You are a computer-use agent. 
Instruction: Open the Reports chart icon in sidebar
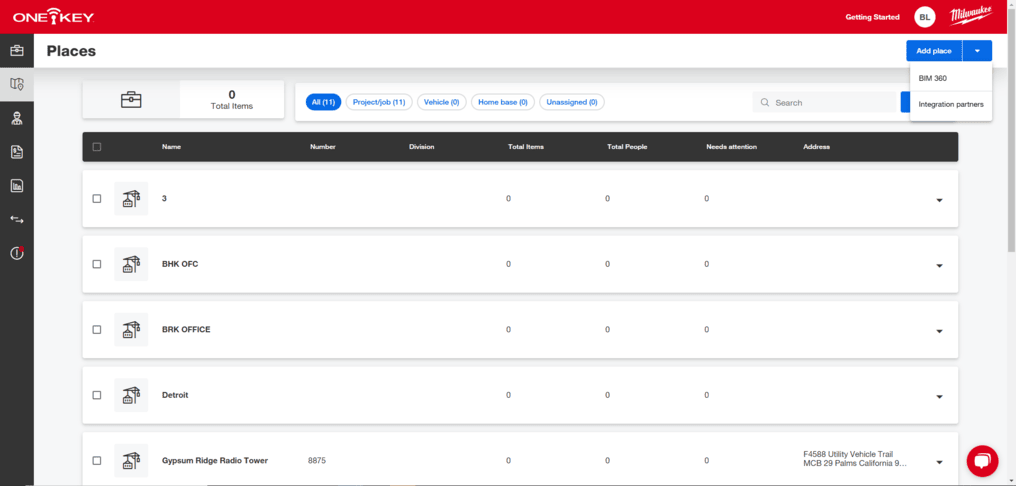coord(17,185)
